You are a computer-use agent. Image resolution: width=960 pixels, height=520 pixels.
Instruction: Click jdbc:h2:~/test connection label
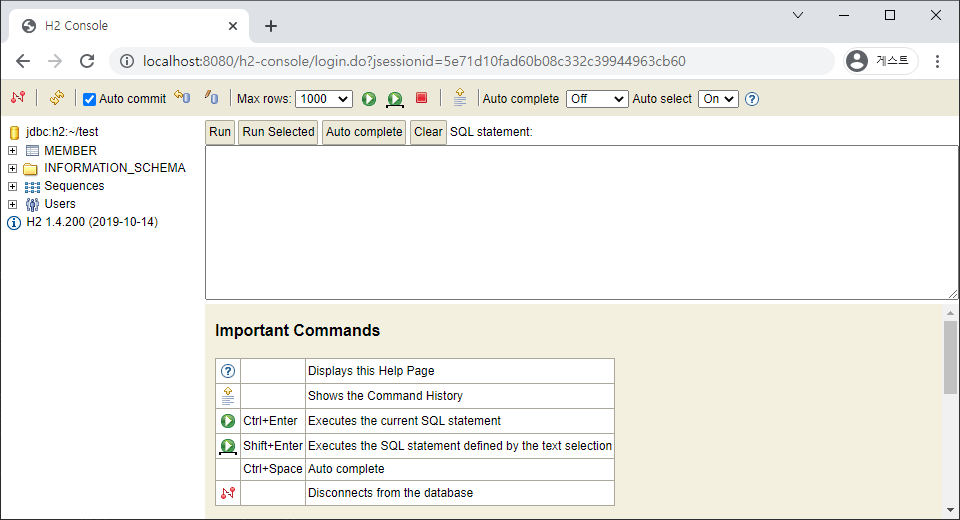[x=62, y=132]
